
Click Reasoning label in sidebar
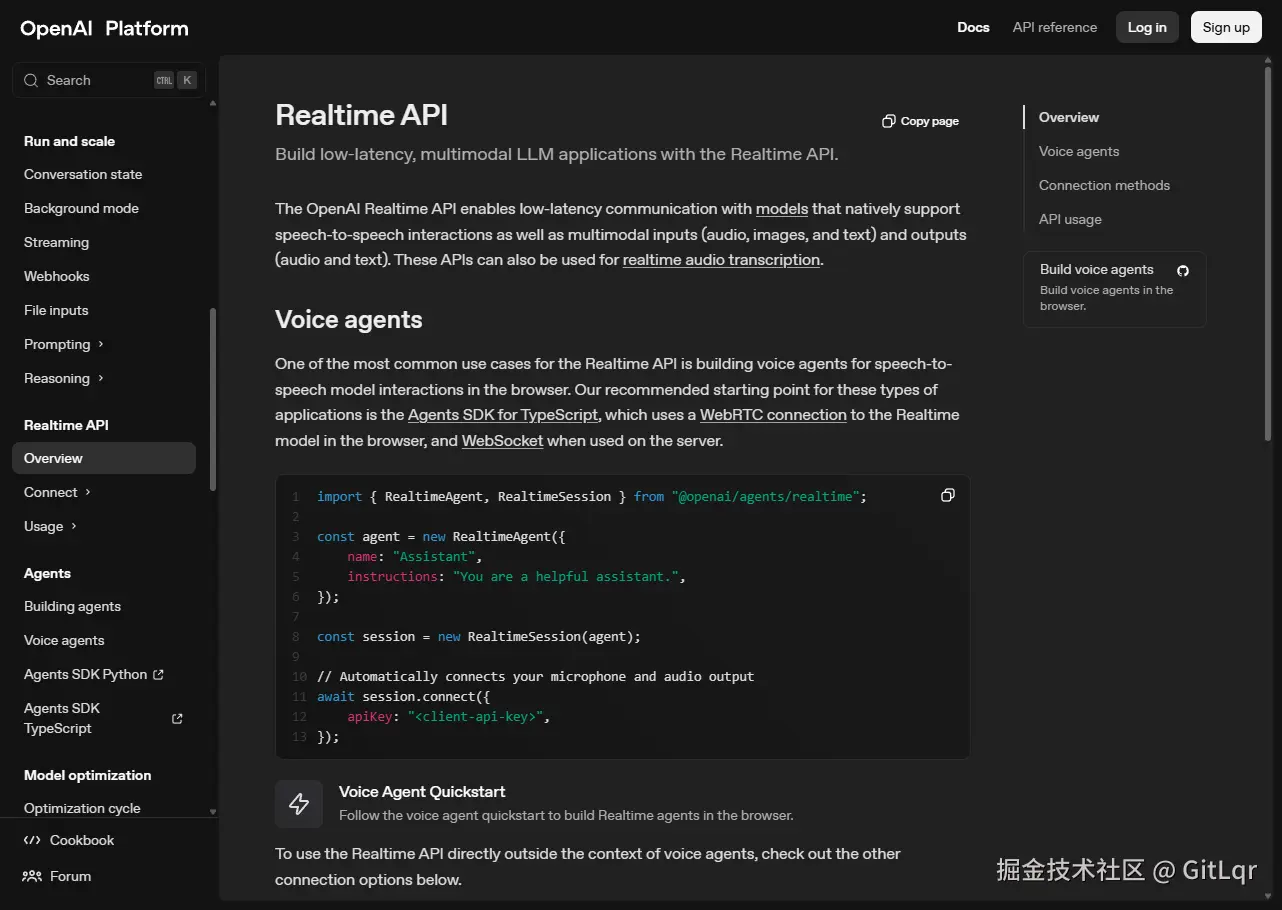pyautogui.click(x=57, y=378)
